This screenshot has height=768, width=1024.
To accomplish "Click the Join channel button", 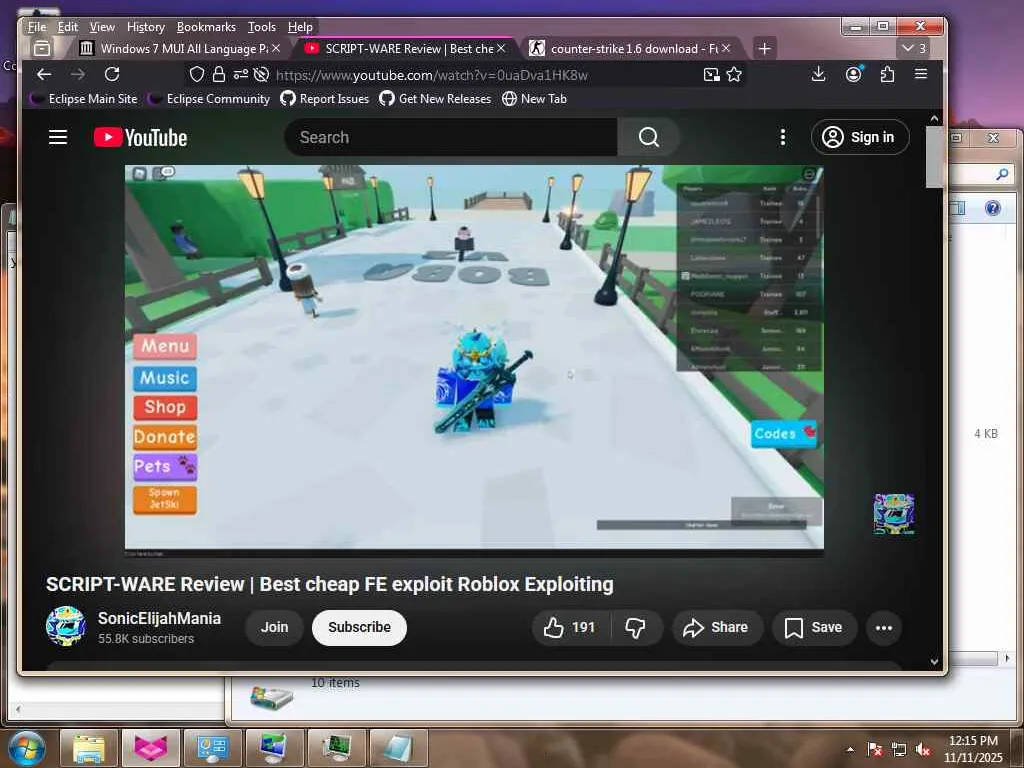I will coord(274,628).
